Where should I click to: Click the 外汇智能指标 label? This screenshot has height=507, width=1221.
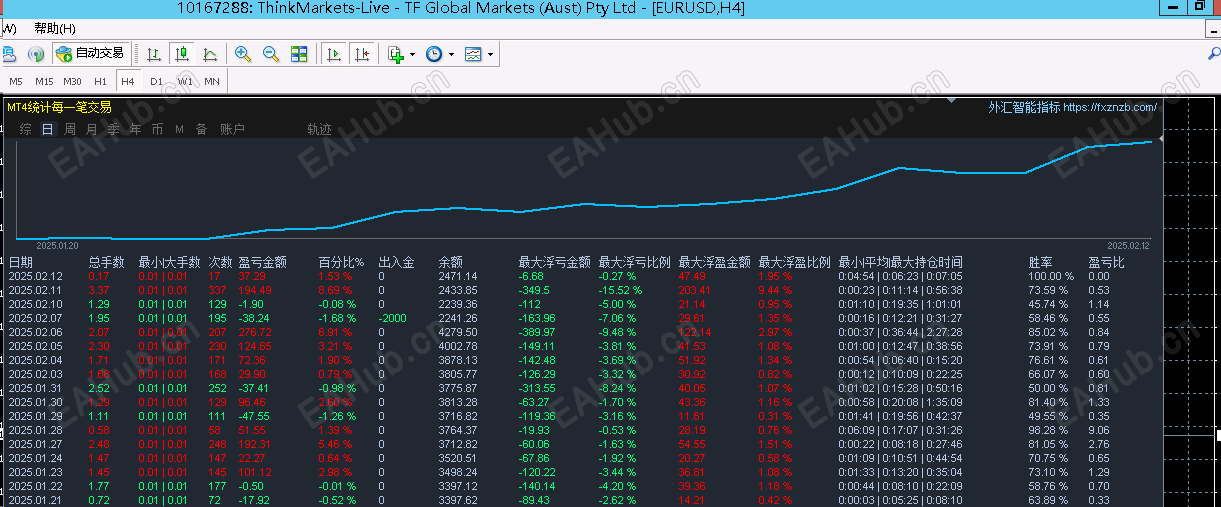coord(1024,107)
